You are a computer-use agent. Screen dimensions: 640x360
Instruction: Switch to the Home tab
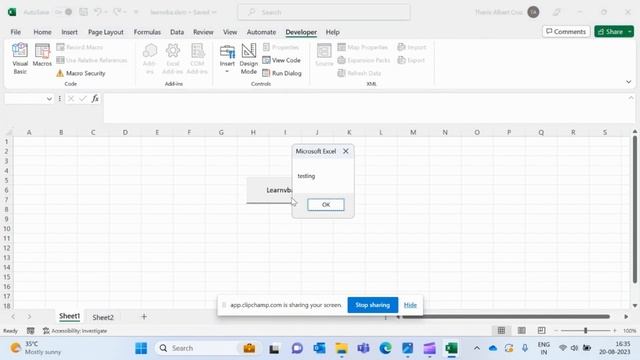tap(42, 32)
